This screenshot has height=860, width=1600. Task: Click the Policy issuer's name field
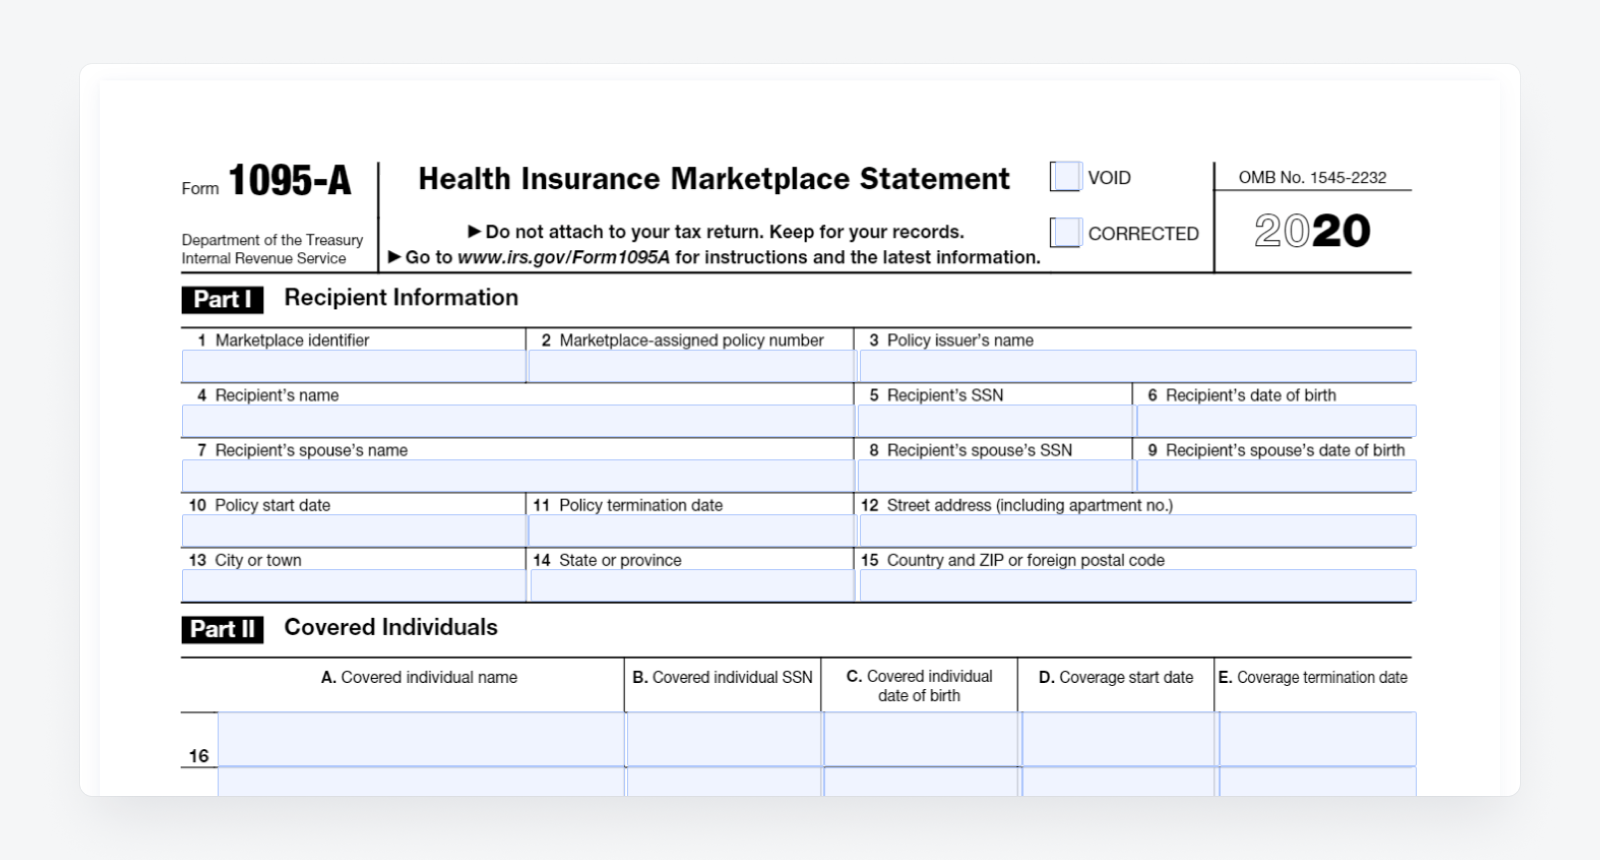(1137, 366)
